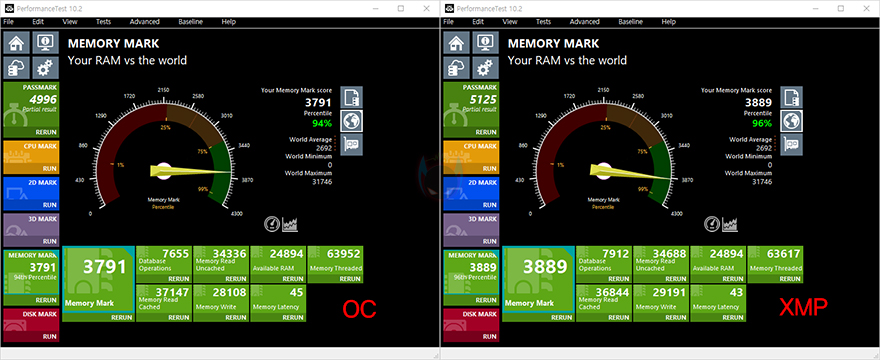Rerun Memory Threaded 63617 test
Viewport: 880px width, 360px height.
[790, 279]
